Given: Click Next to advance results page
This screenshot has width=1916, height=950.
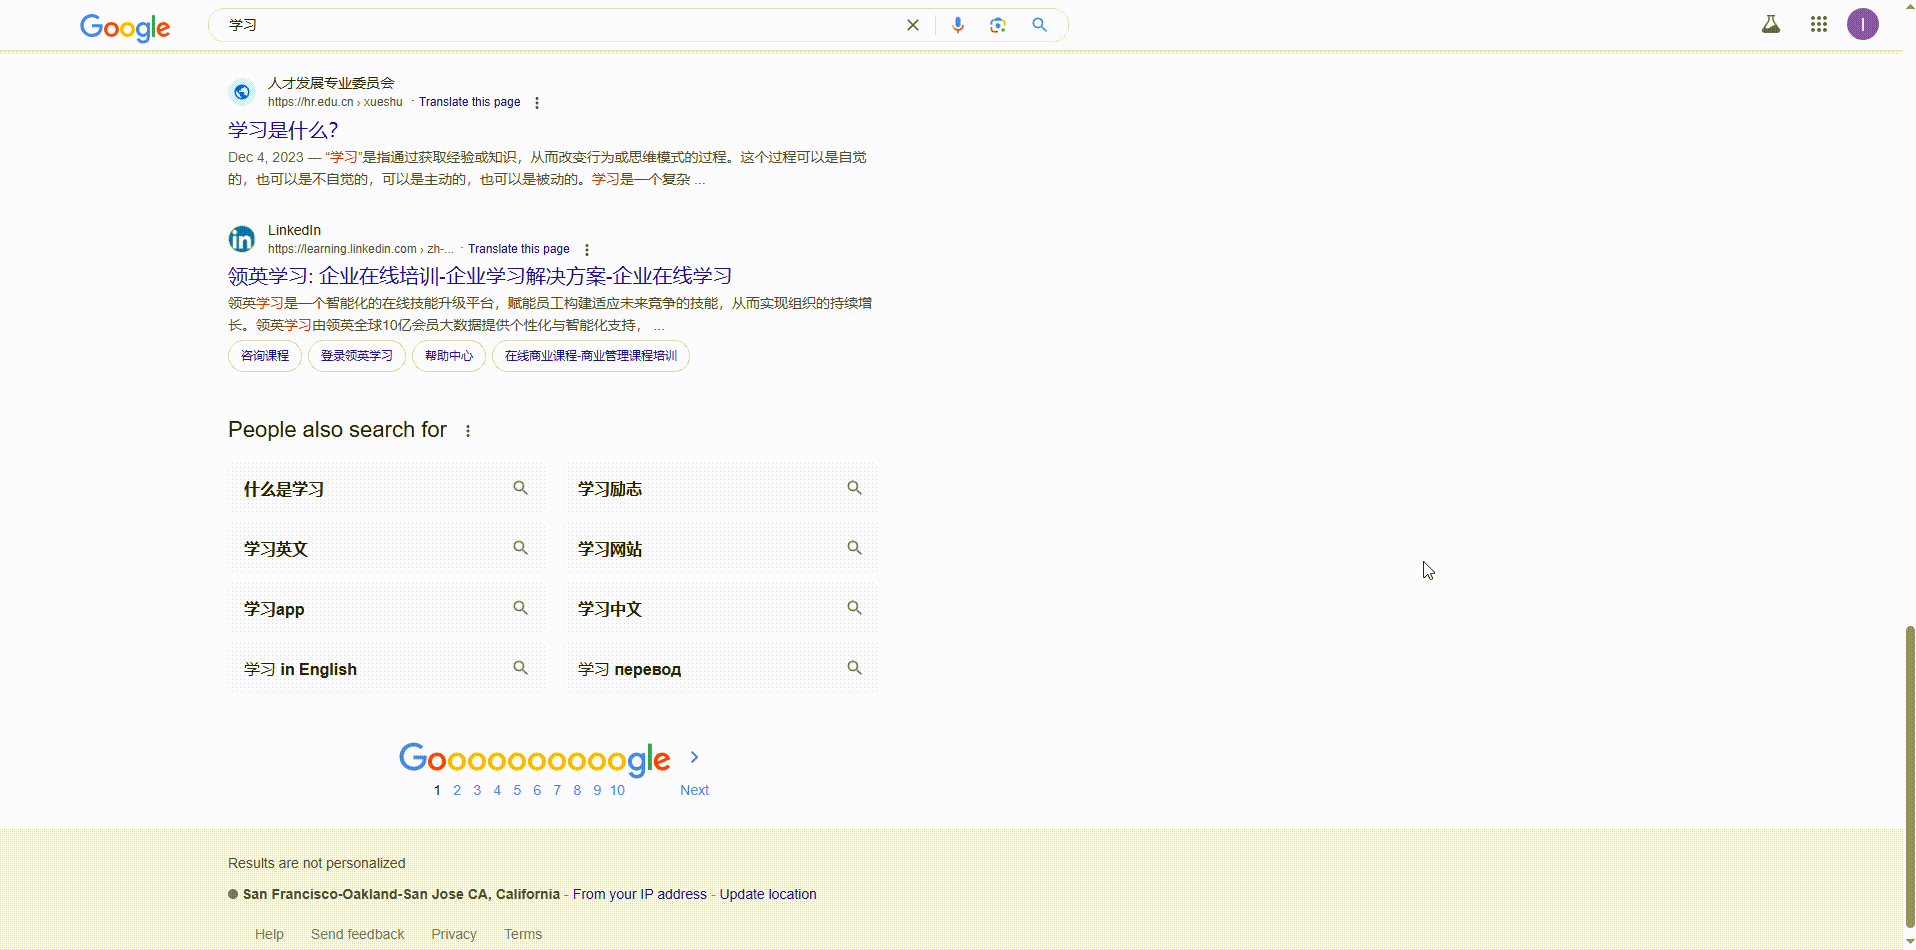Looking at the screenshot, I should click(x=694, y=790).
